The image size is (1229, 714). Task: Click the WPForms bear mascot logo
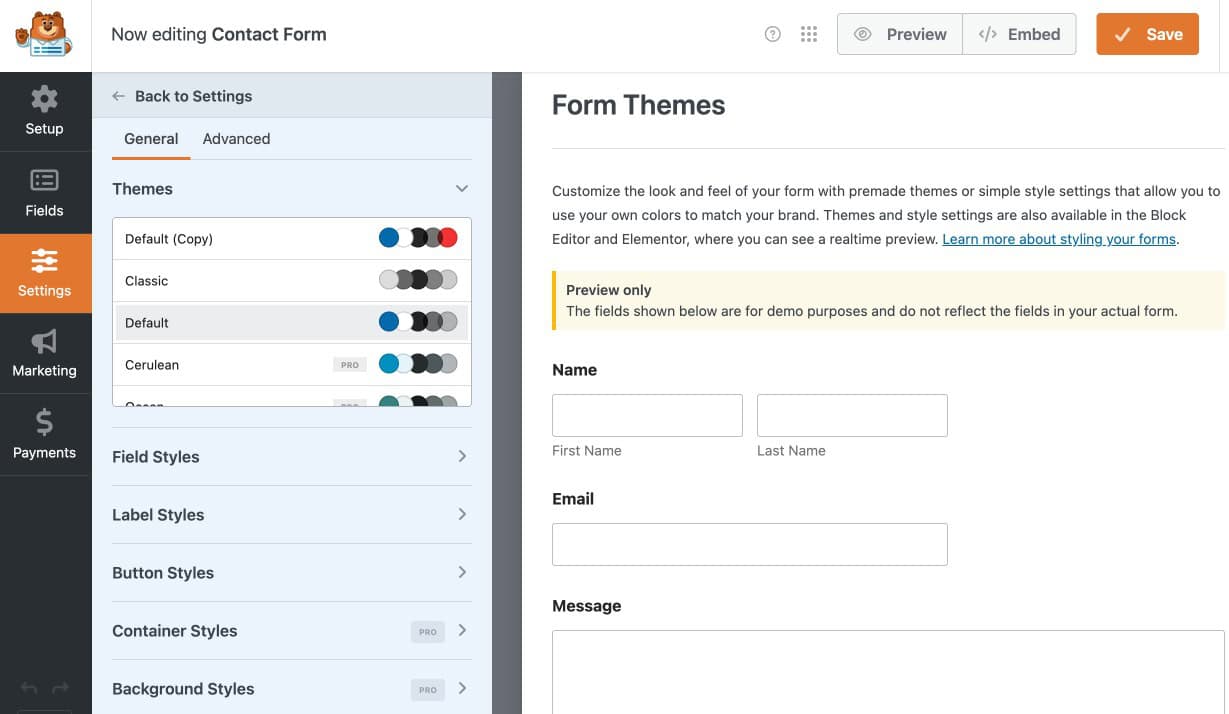click(x=44, y=35)
